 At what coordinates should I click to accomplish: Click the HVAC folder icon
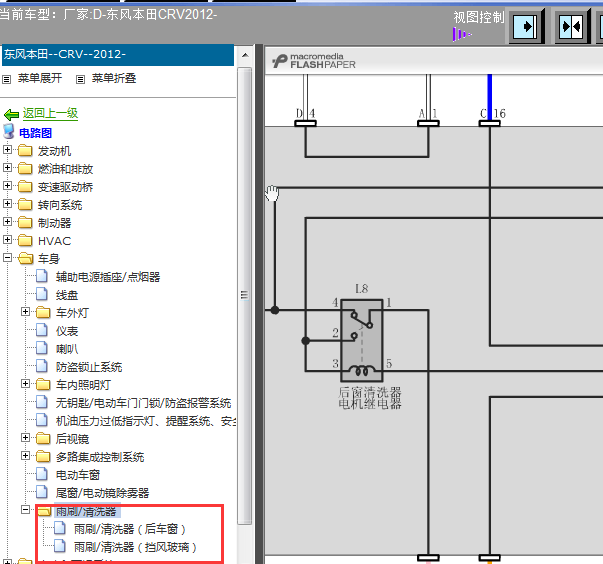point(25,241)
